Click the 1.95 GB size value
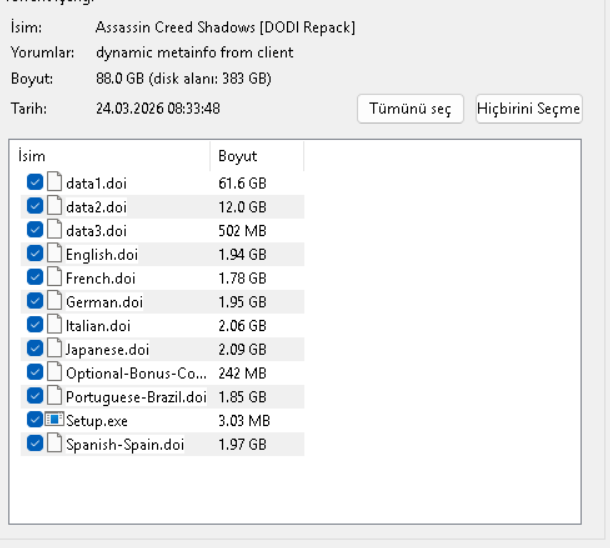 (242, 302)
